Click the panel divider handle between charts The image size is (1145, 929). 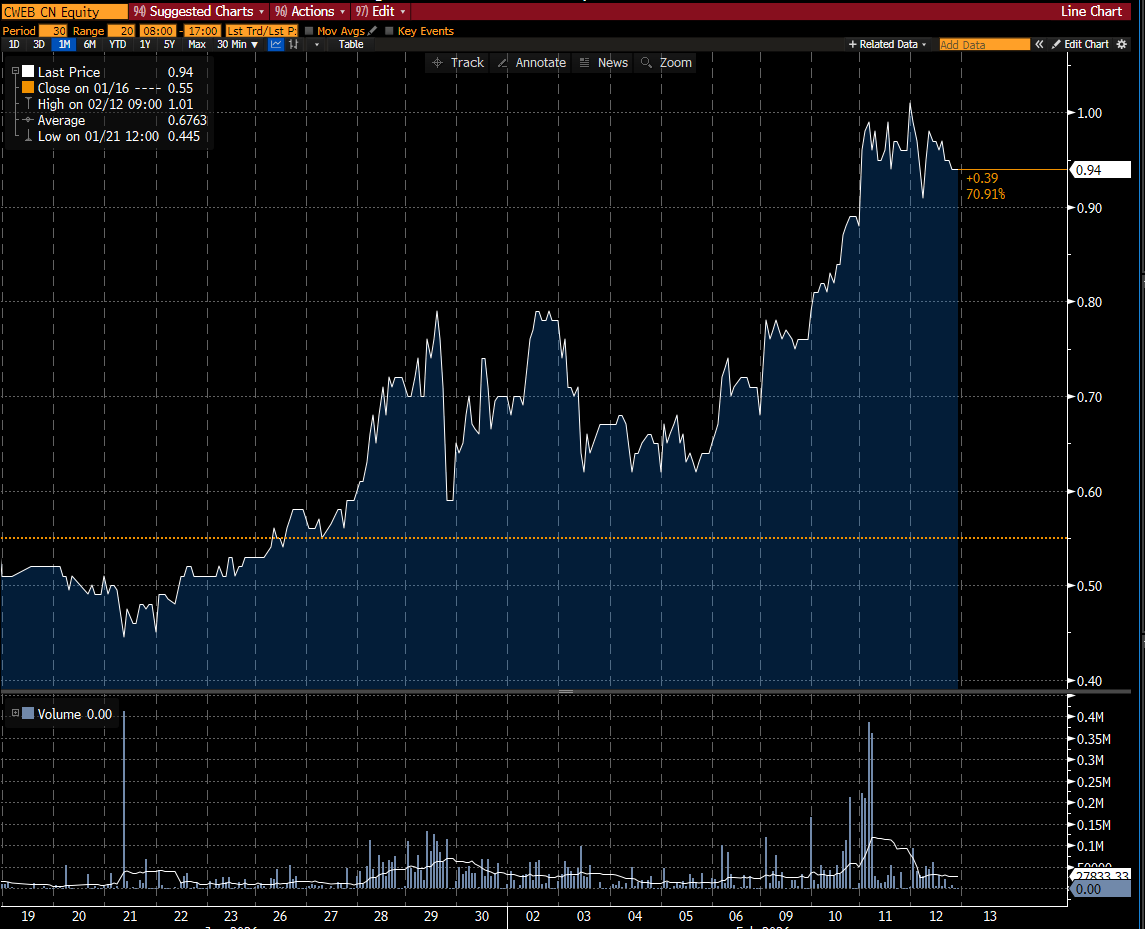[566, 692]
